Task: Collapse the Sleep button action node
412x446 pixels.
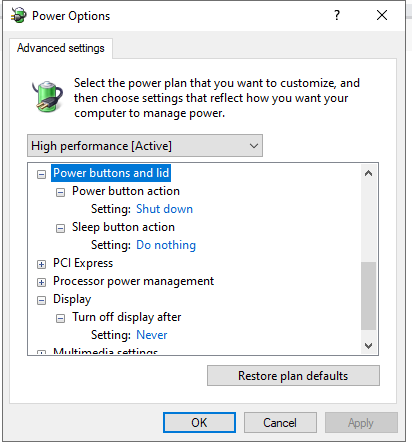Action: (x=60, y=228)
